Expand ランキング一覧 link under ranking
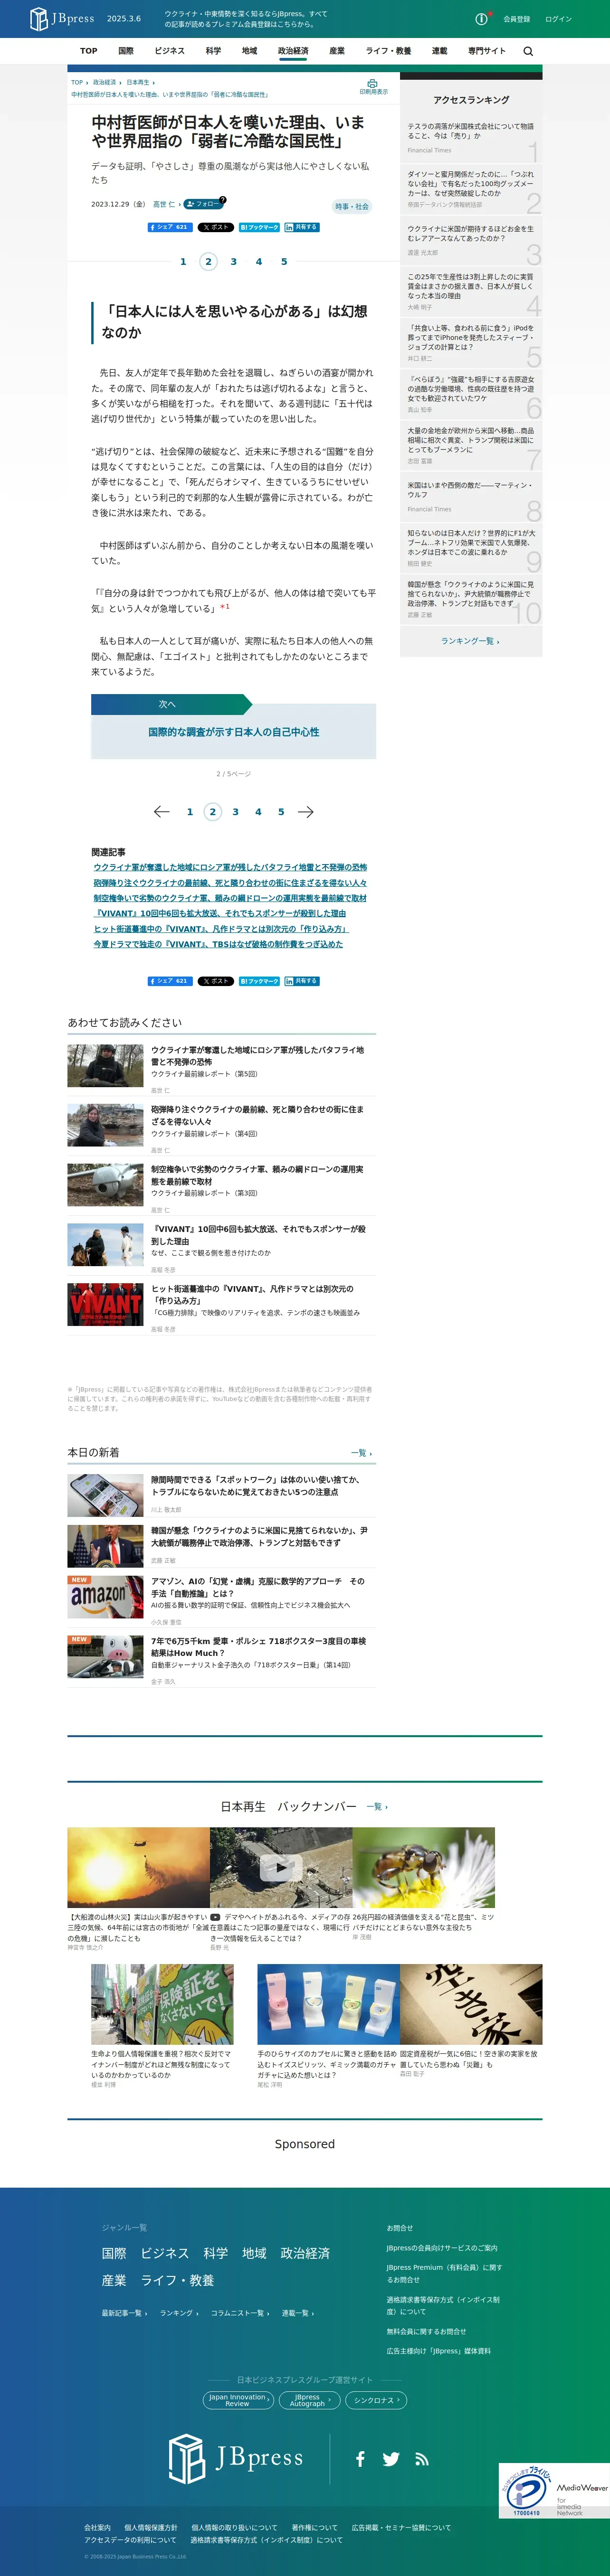 [x=470, y=641]
